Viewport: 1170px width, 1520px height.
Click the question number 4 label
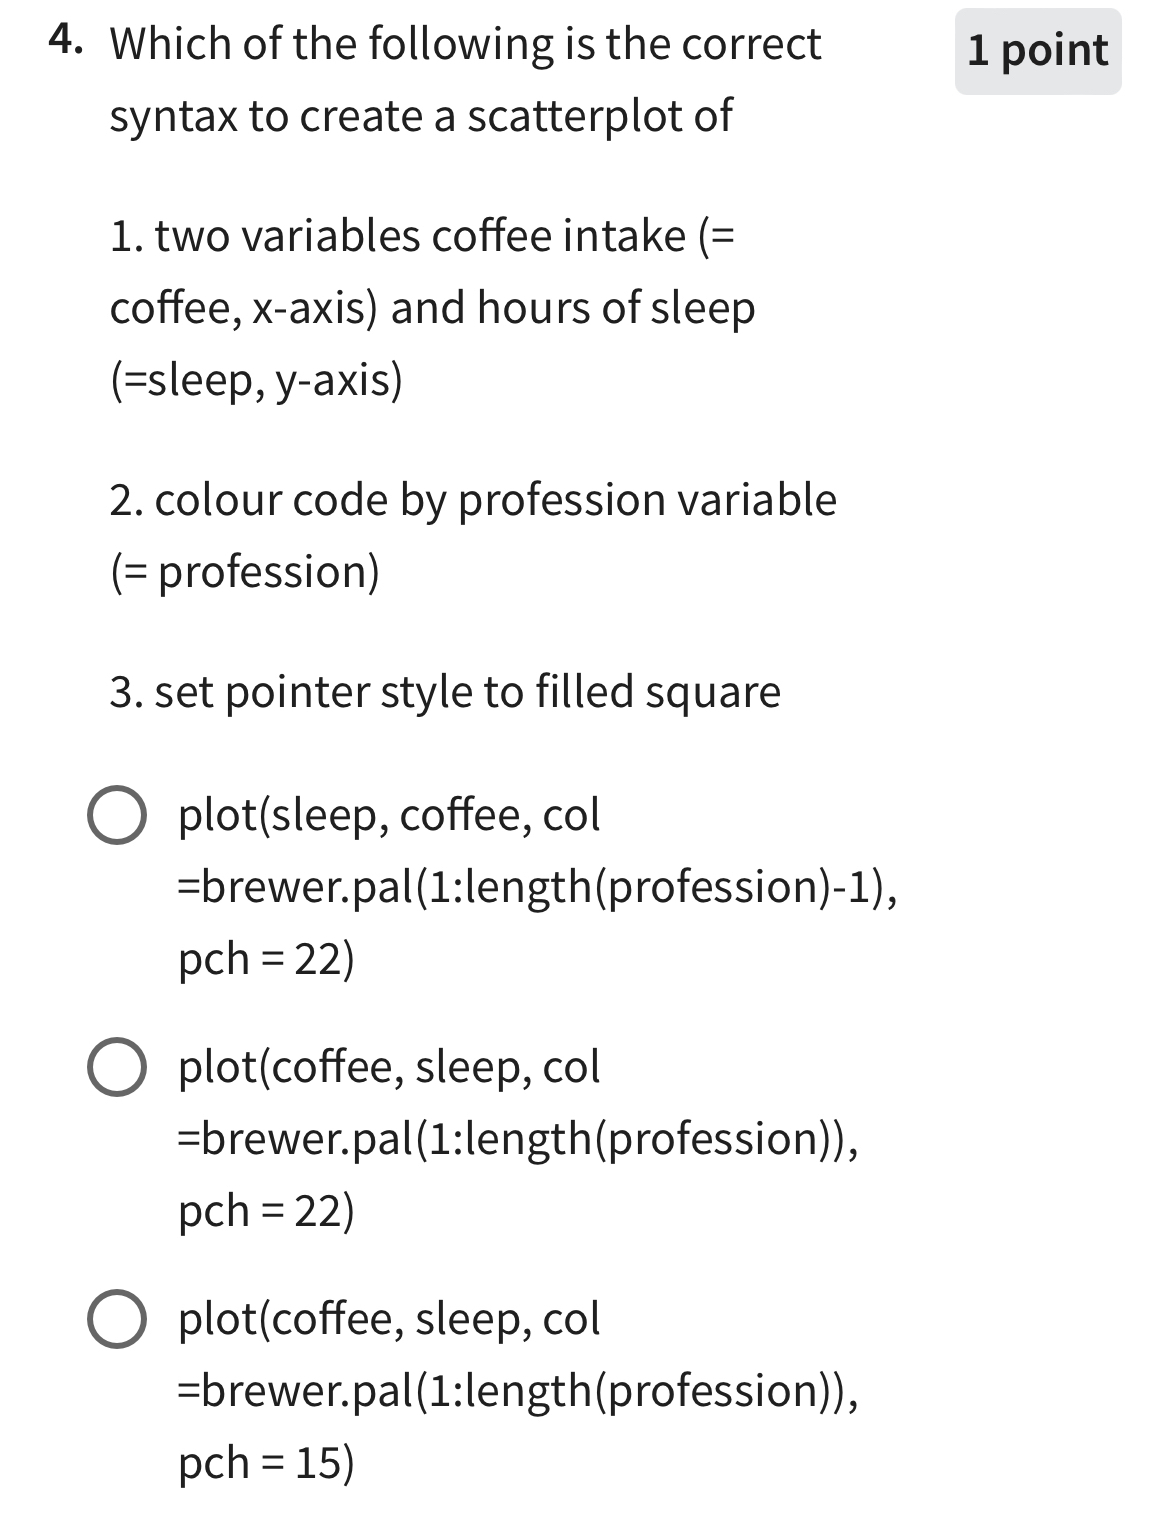click(x=64, y=42)
